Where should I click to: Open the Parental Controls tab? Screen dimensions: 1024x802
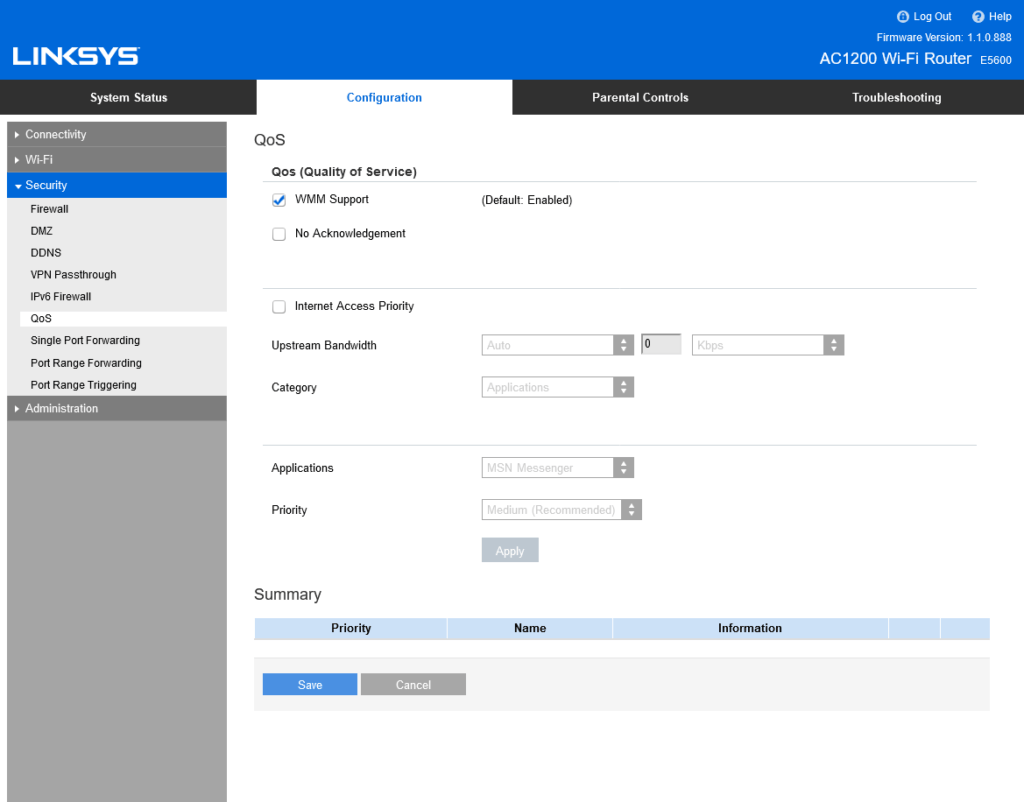click(x=640, y=97)
